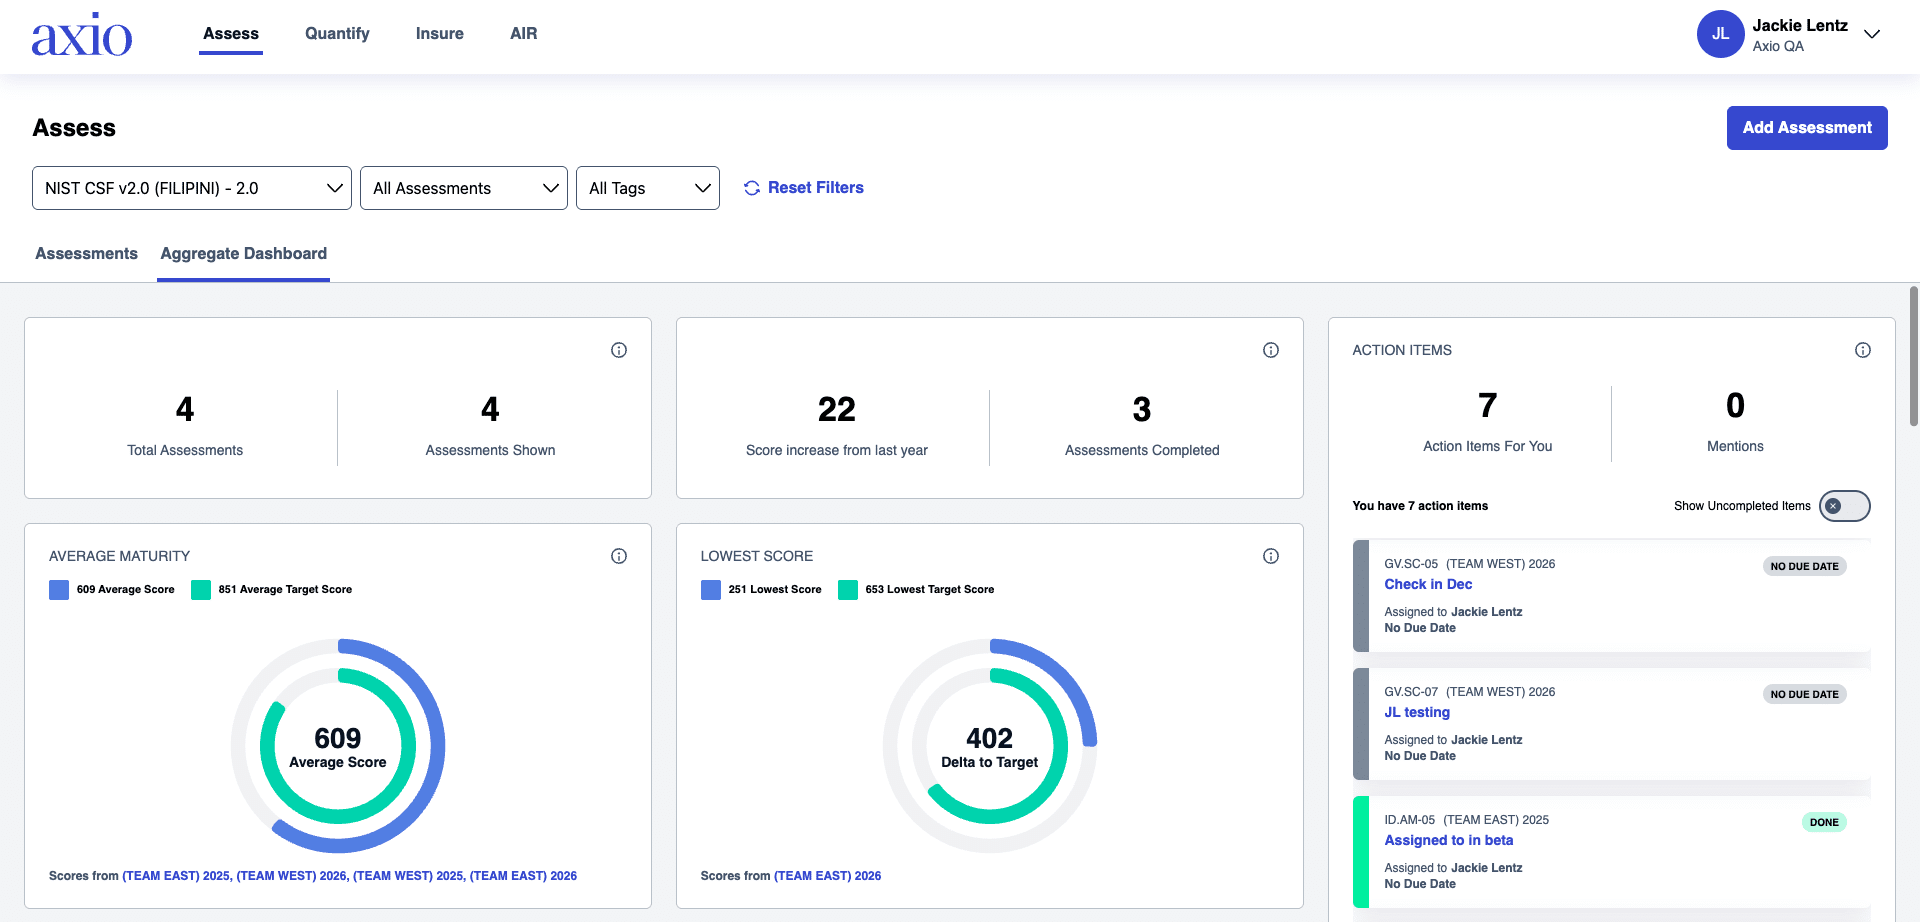Click the blue Lowest Score legend swatch
Screen dimensions: 1920x922
711,590
